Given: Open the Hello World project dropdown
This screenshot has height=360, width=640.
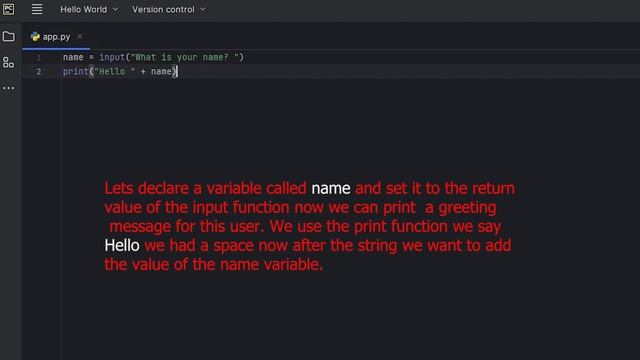Looking at the screenshot, I should pos(89,9).
